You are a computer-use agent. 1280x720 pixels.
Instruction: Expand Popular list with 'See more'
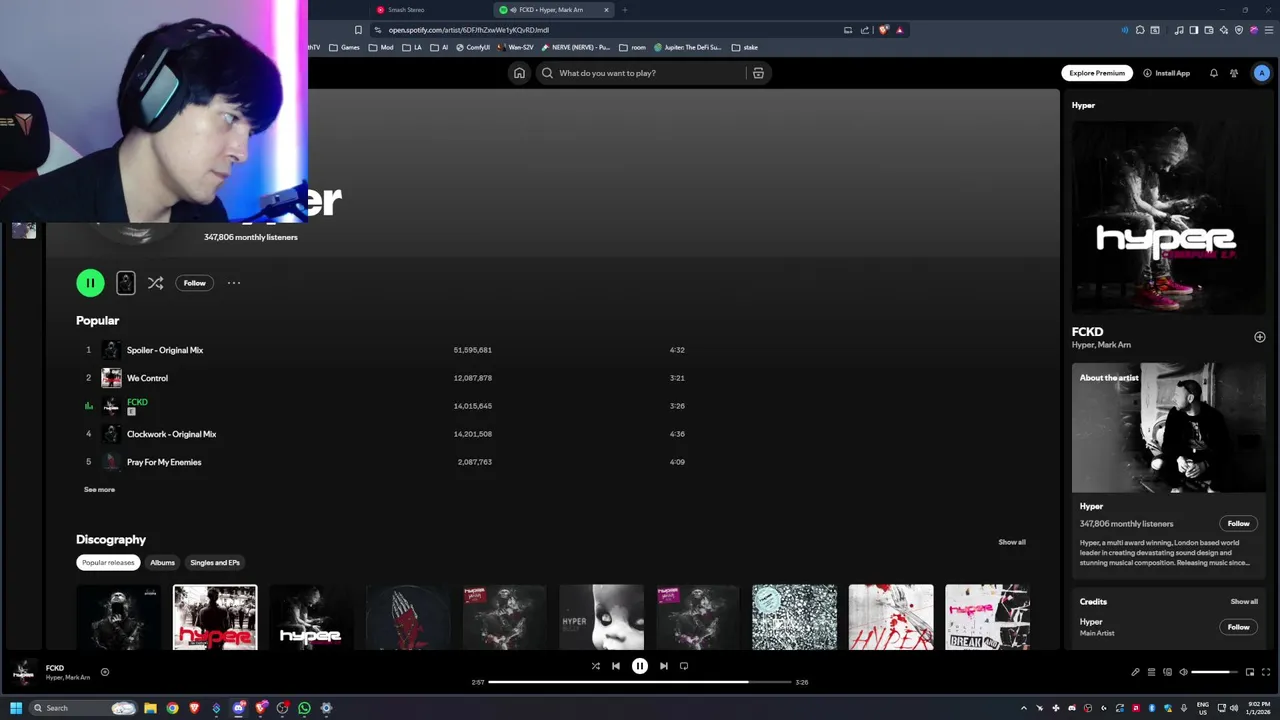(99, 490)
